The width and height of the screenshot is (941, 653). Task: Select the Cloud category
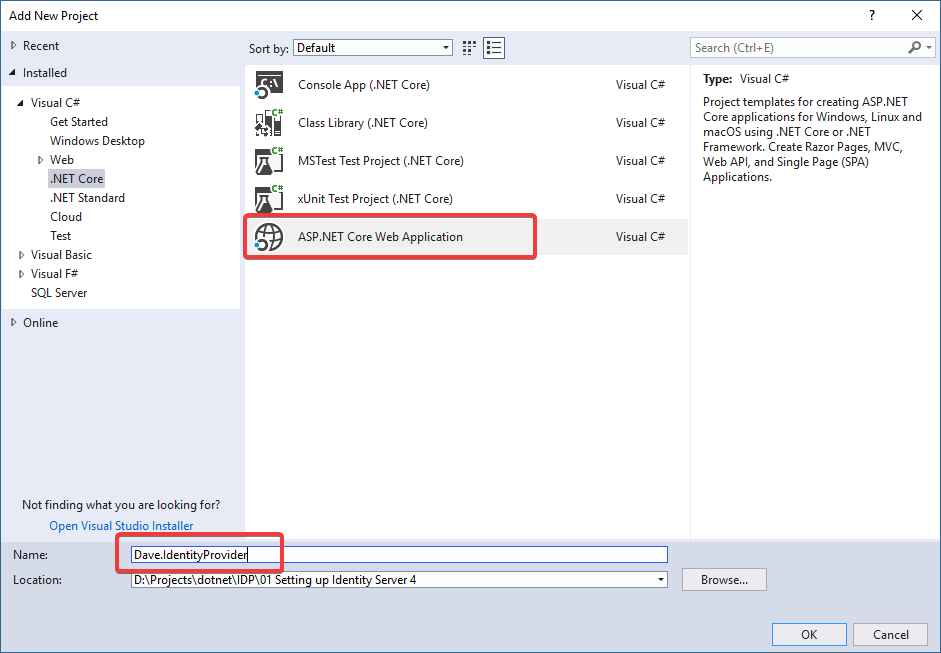pyautogui.click(x=66, y=217)
